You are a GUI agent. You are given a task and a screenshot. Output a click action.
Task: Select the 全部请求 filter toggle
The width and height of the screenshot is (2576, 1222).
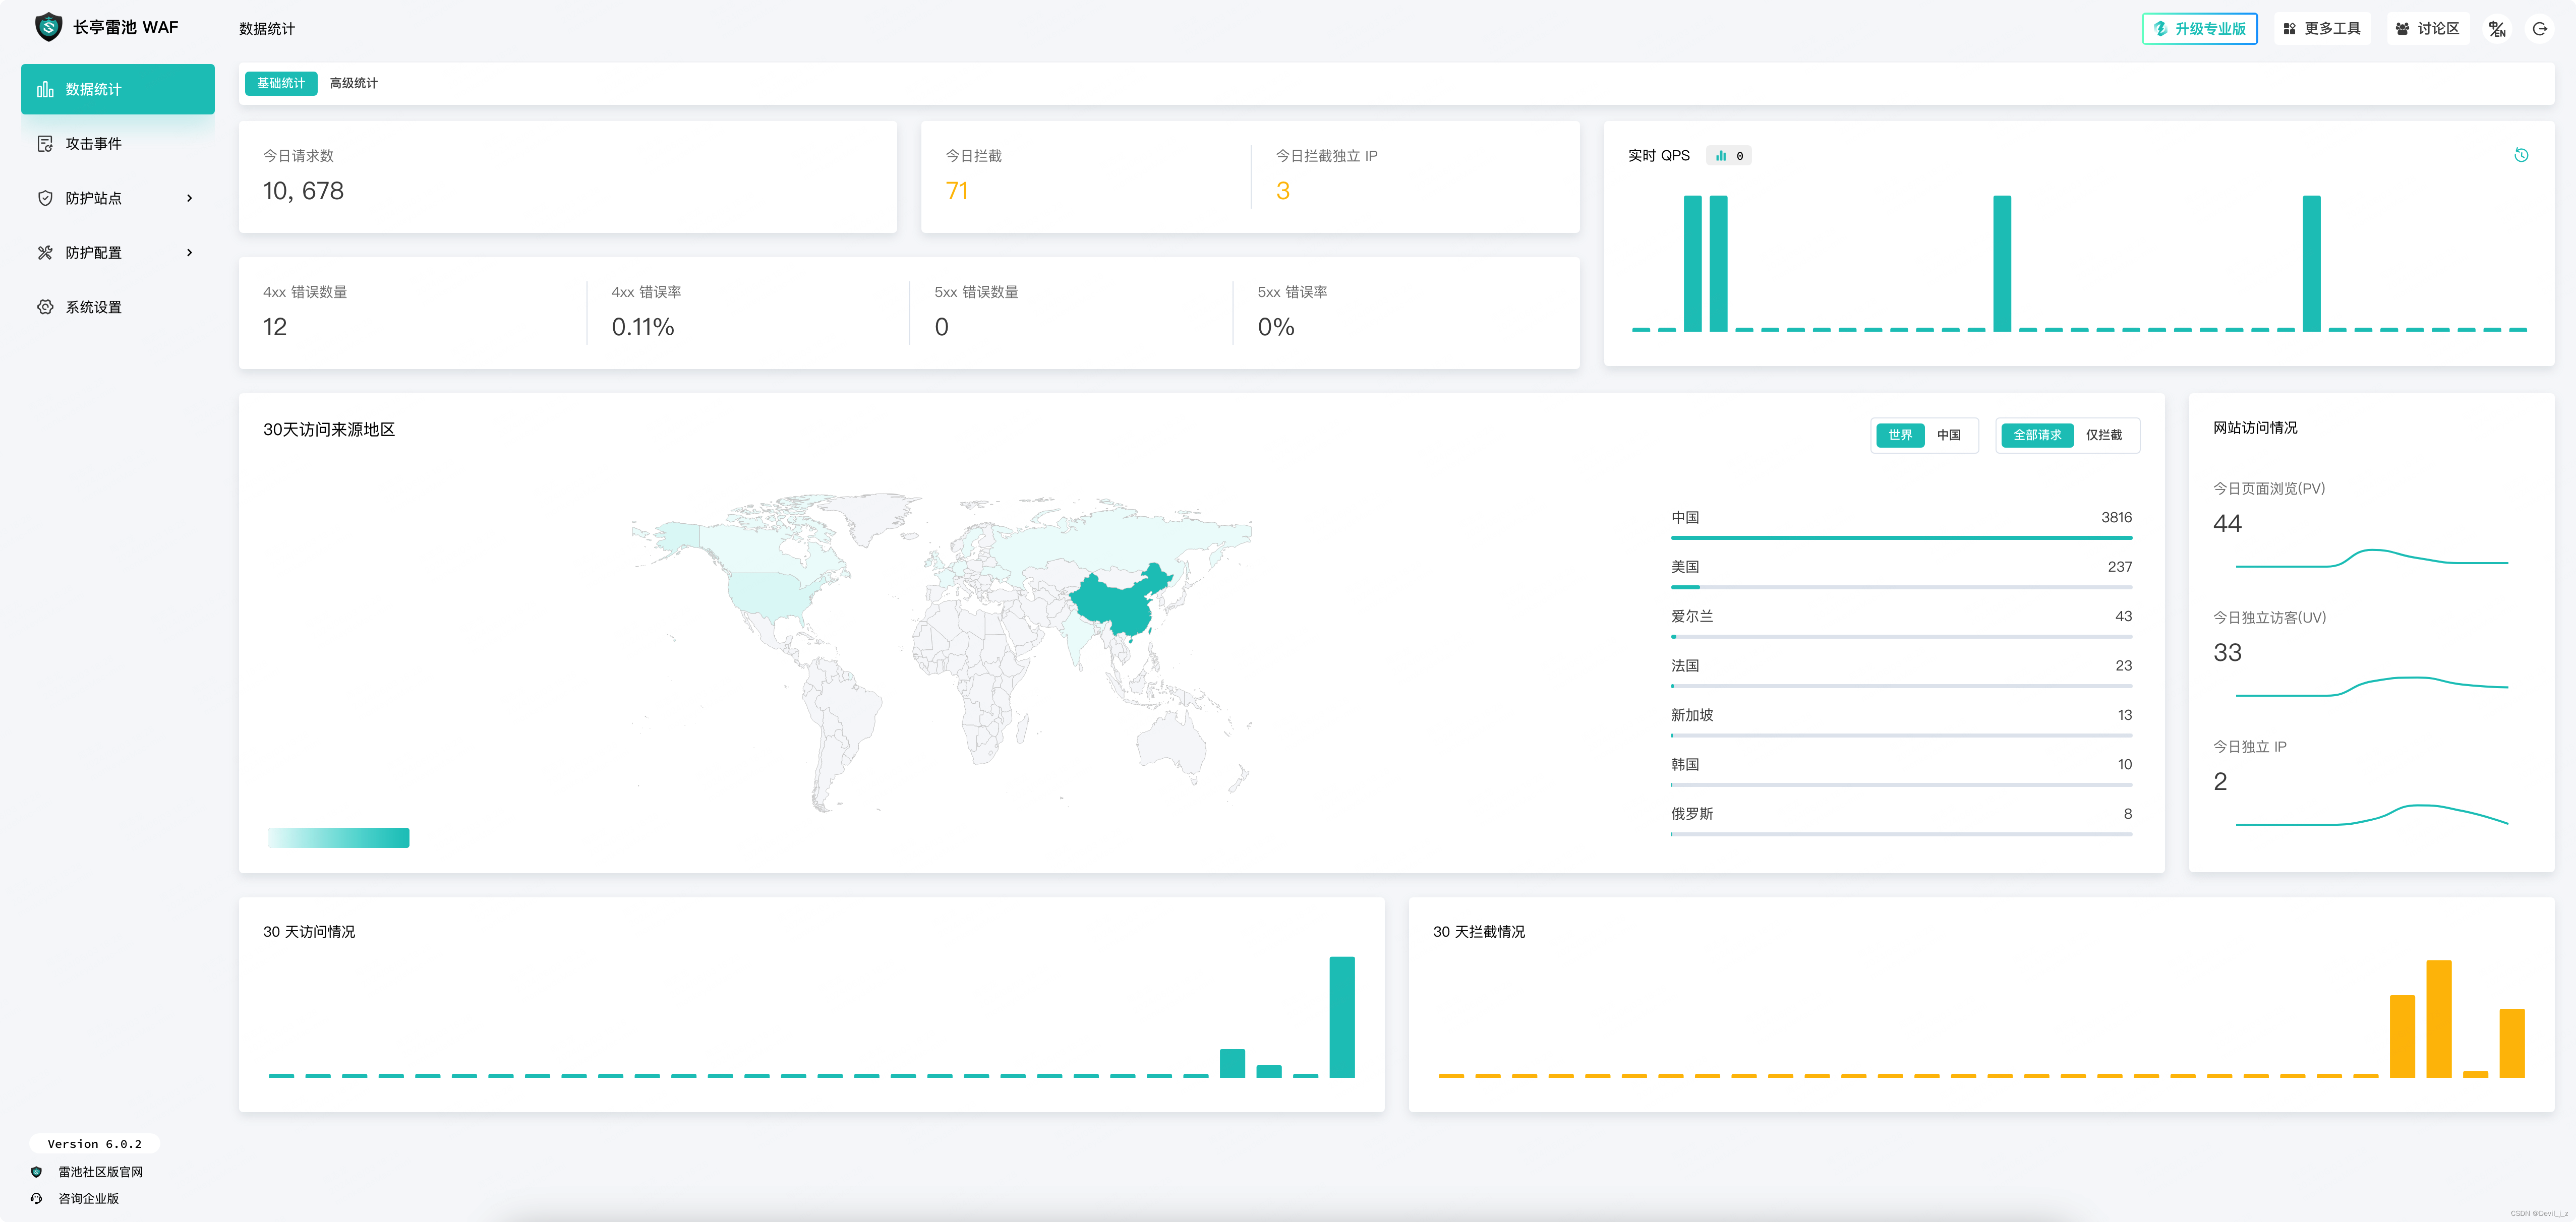point(2037,435)
